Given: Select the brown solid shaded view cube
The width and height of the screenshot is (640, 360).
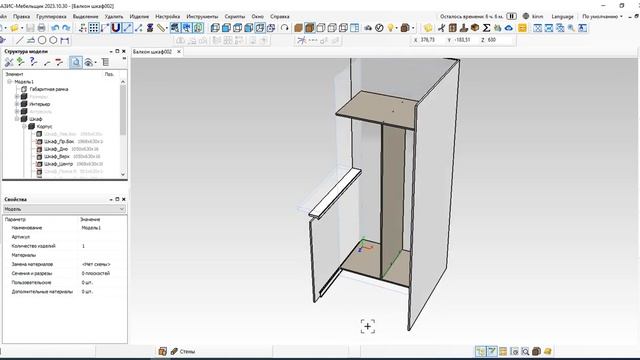Looking at the screenshot, I should [x=298, y=28].
